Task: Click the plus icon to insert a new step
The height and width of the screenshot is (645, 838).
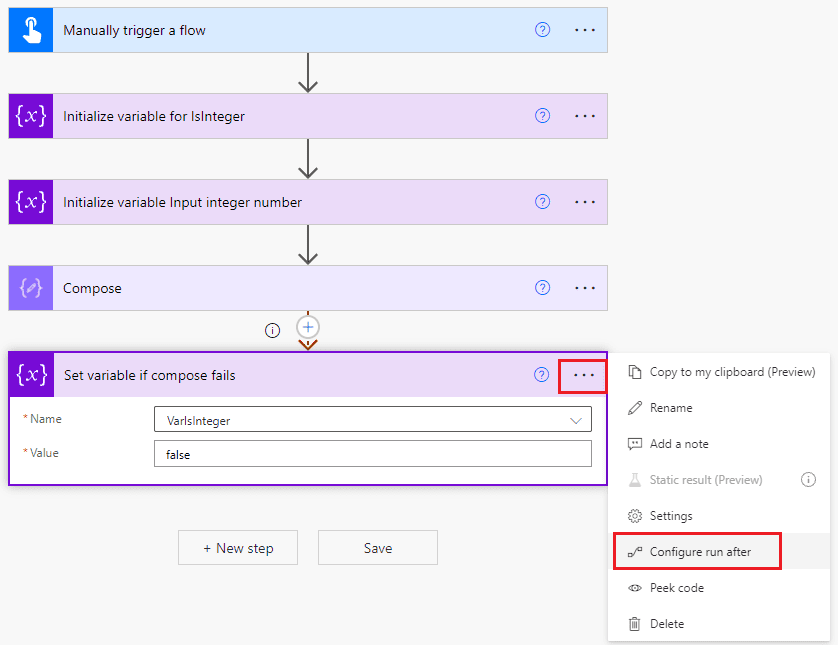Action: click(x=307, y=326)
